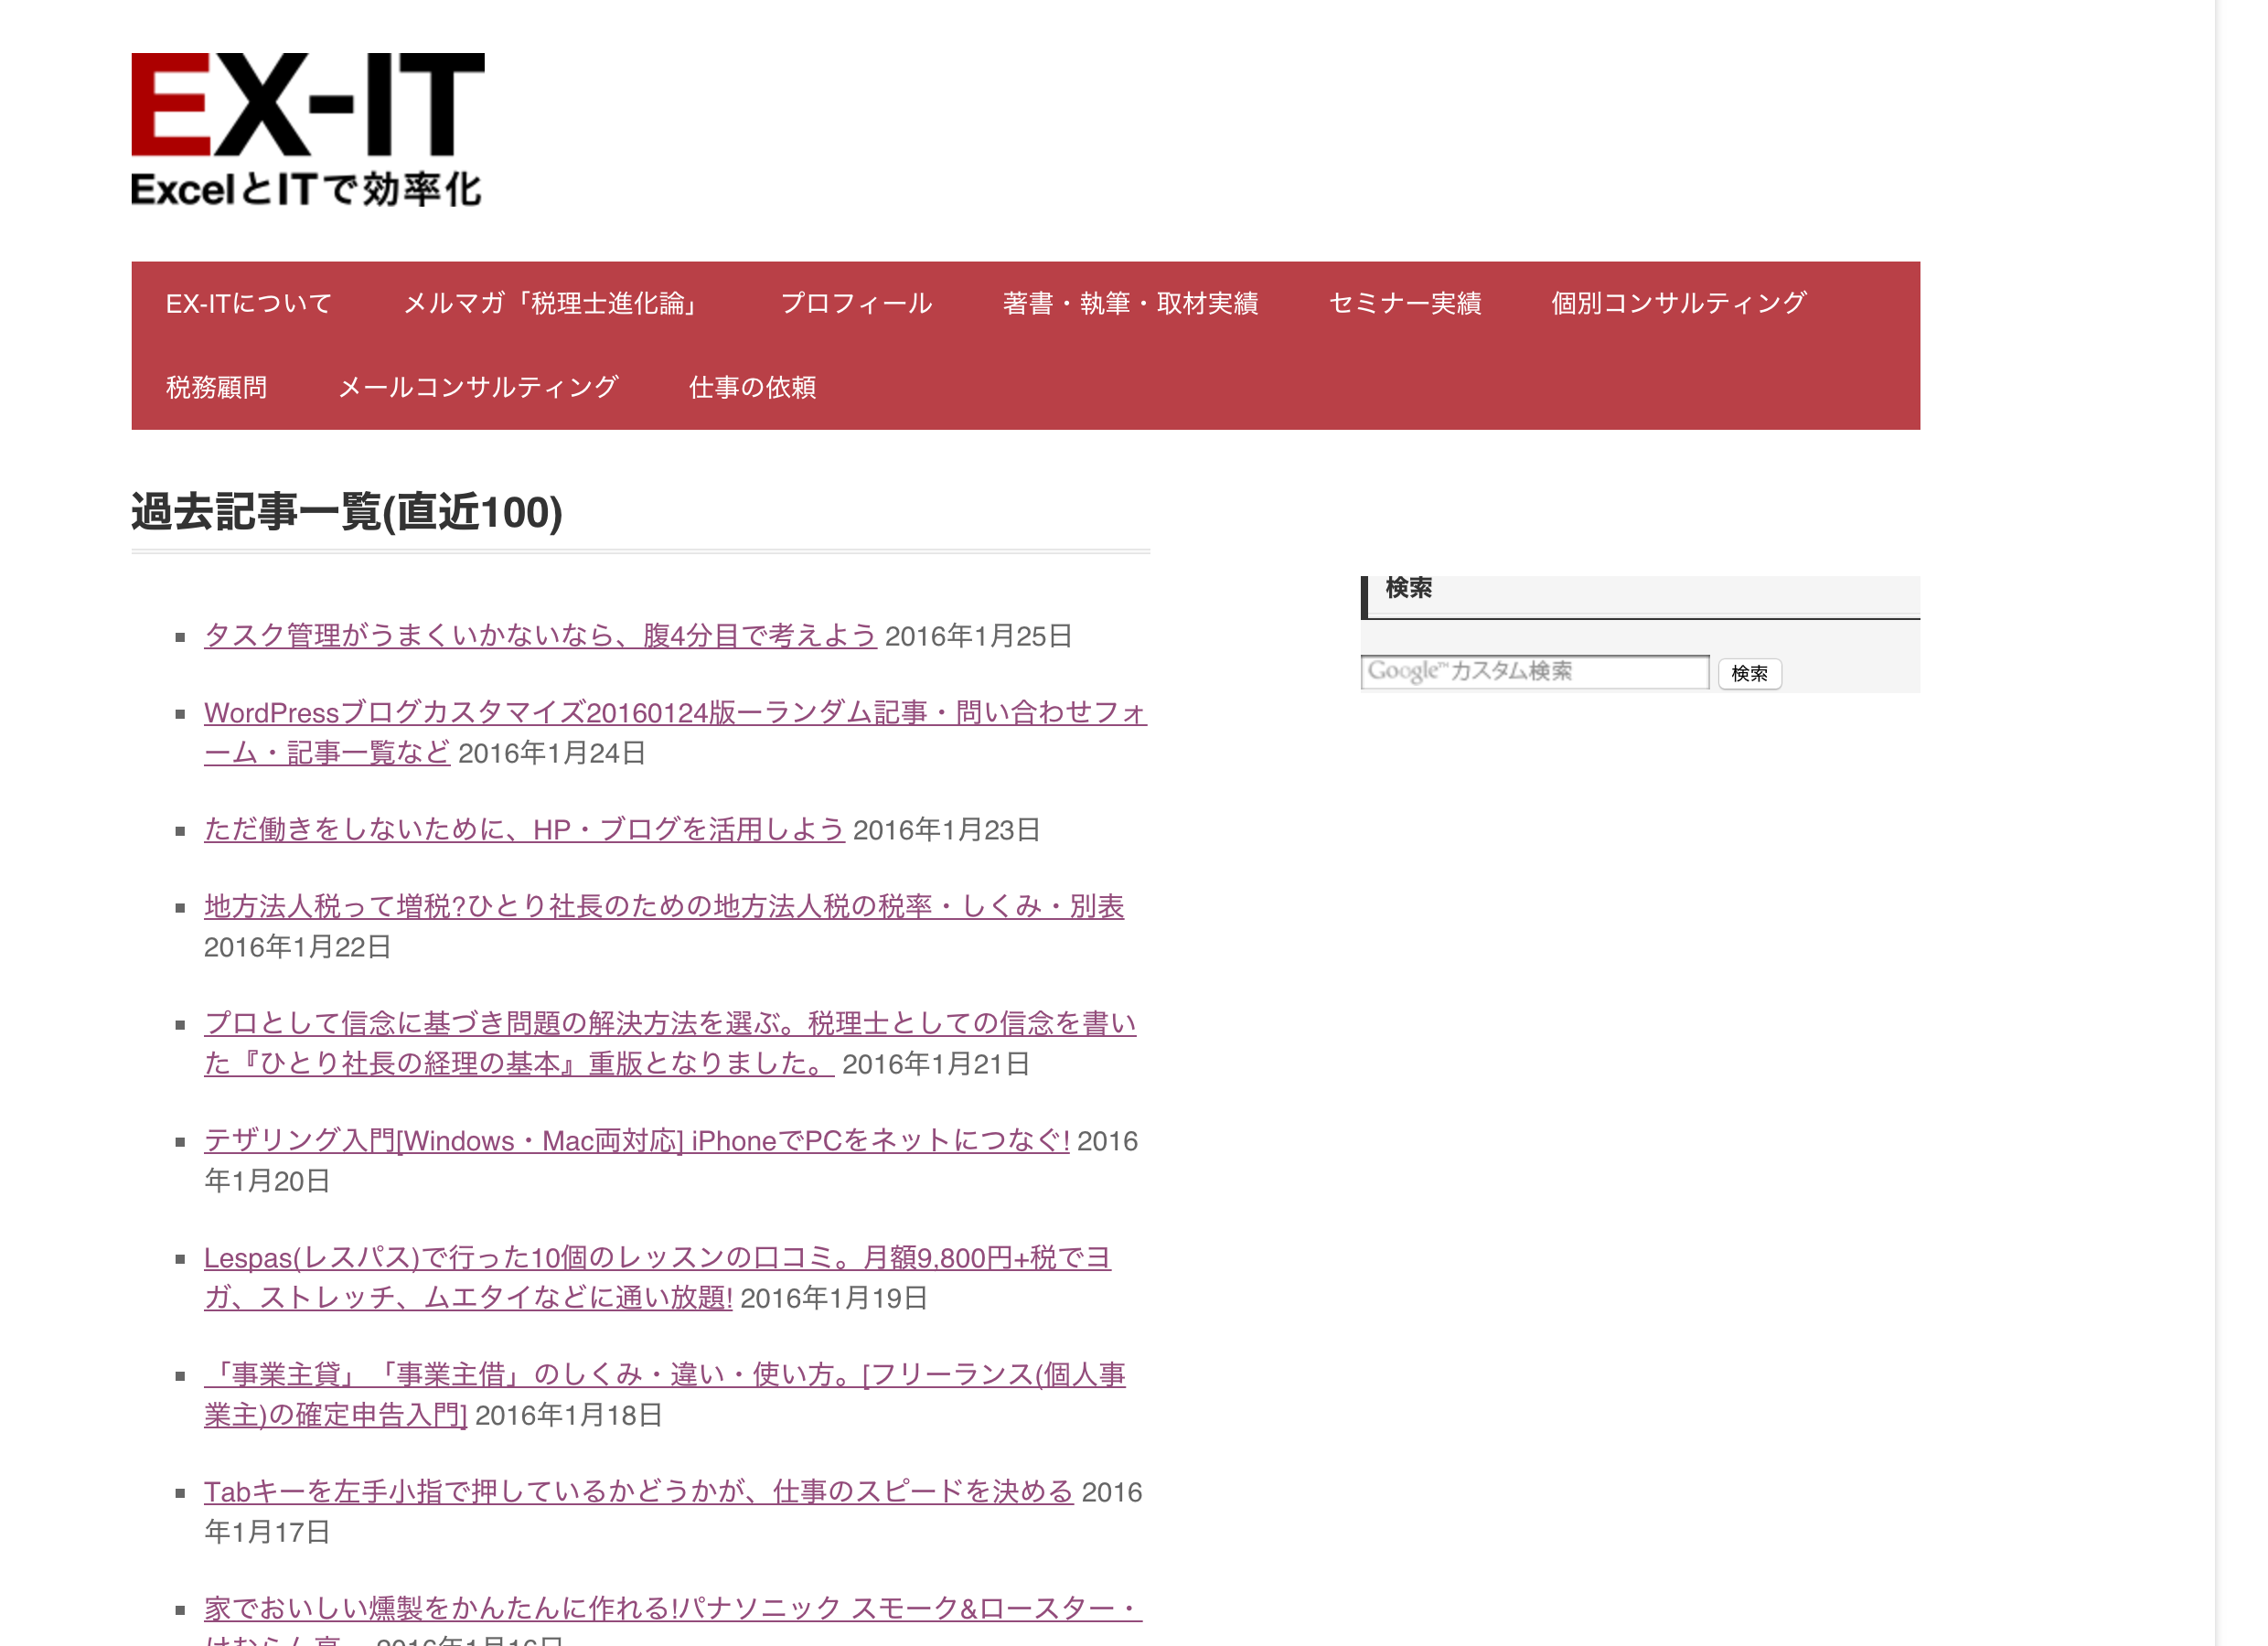The height and width of the screenshot is (1646, 2268).
Task: Open the 税務顧問 menu item
Action: click(217, 387)
